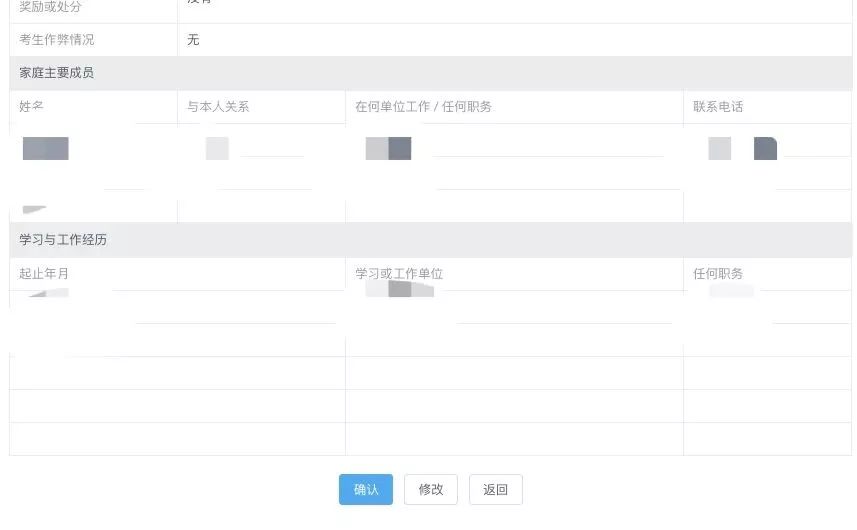Click the 姓名 column header

pos(32,106)
